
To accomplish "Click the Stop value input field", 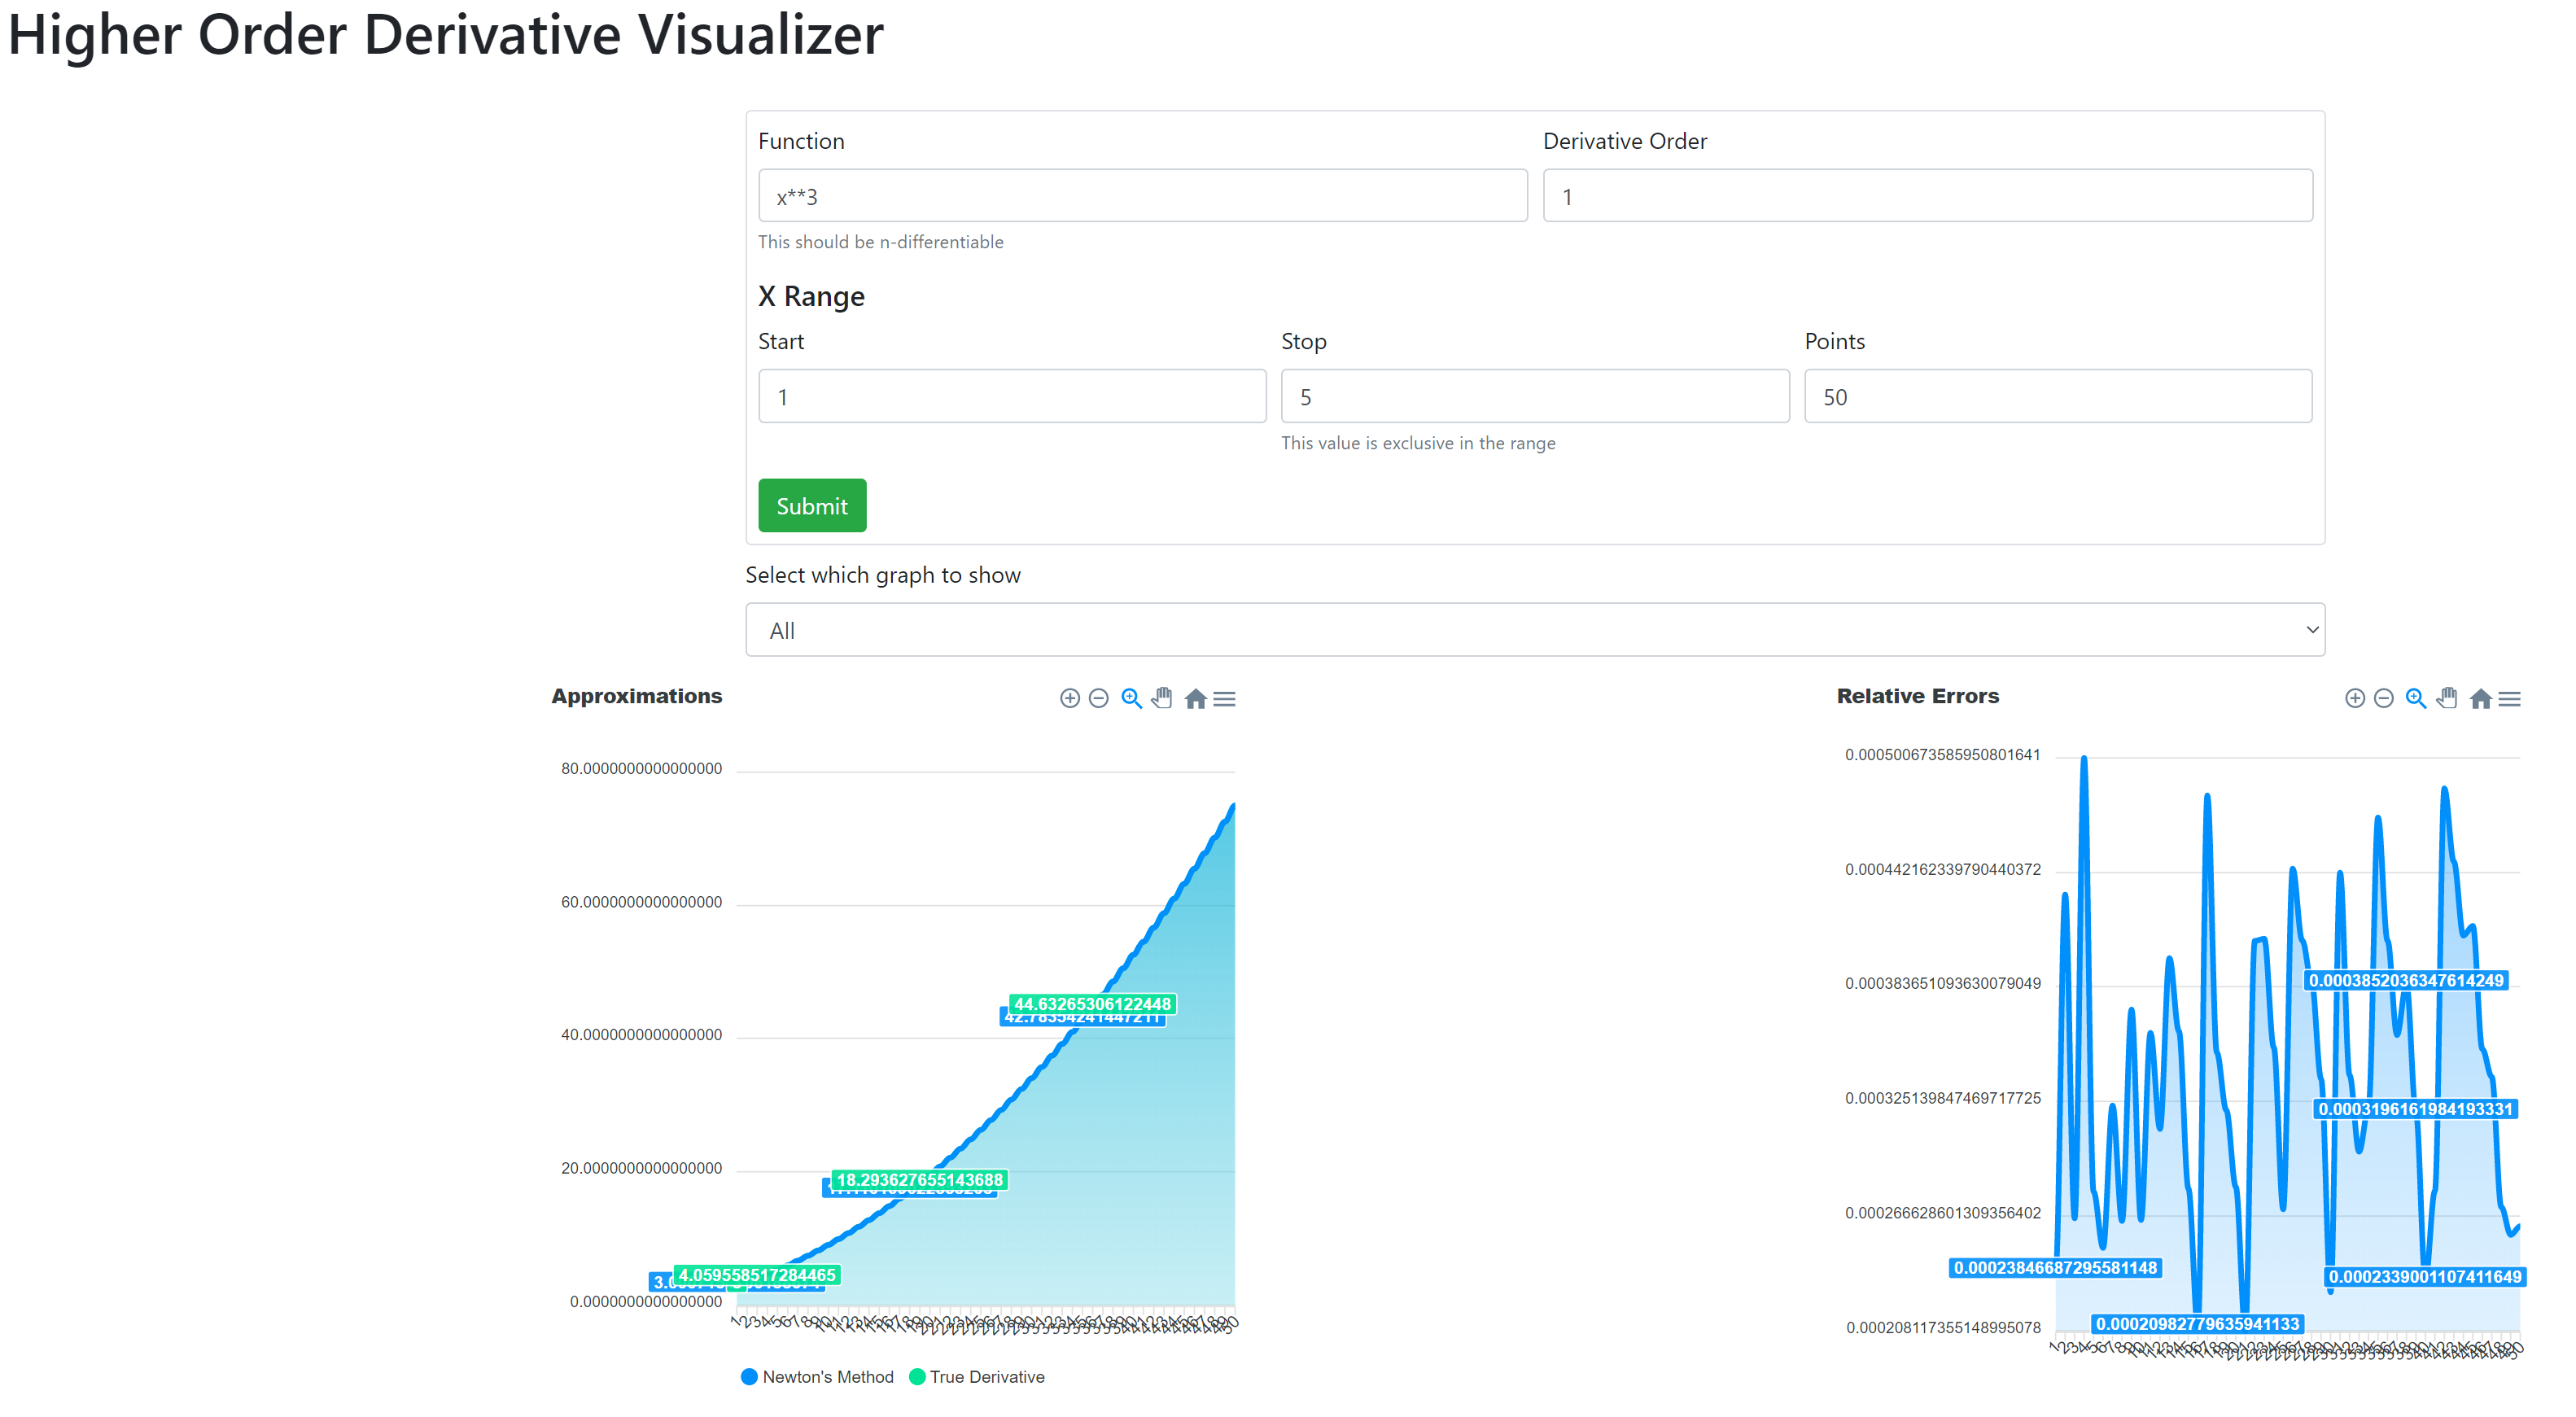I will coord(1534,396).
